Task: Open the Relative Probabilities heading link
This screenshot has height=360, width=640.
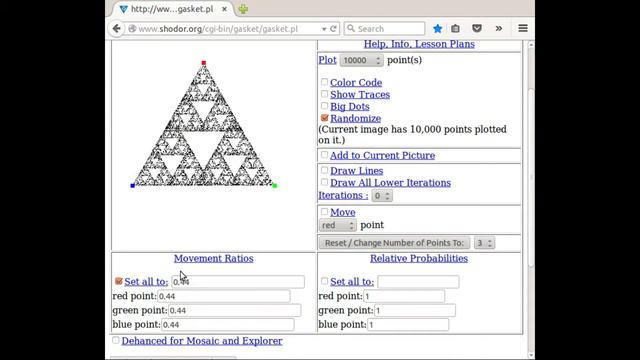Action: [x=419, y=258]
